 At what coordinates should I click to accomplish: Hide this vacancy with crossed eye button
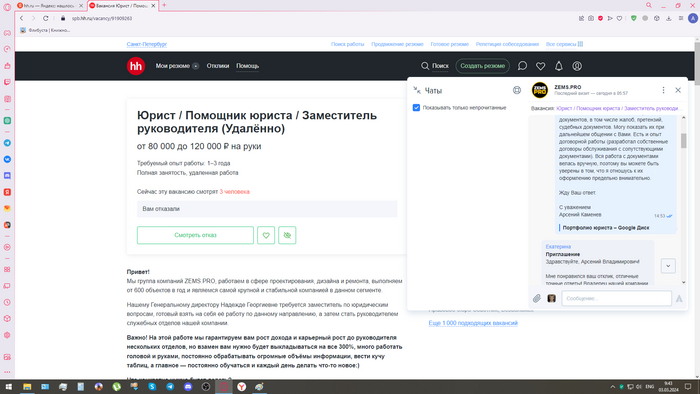pyautogui.click(x=287, y=235)
